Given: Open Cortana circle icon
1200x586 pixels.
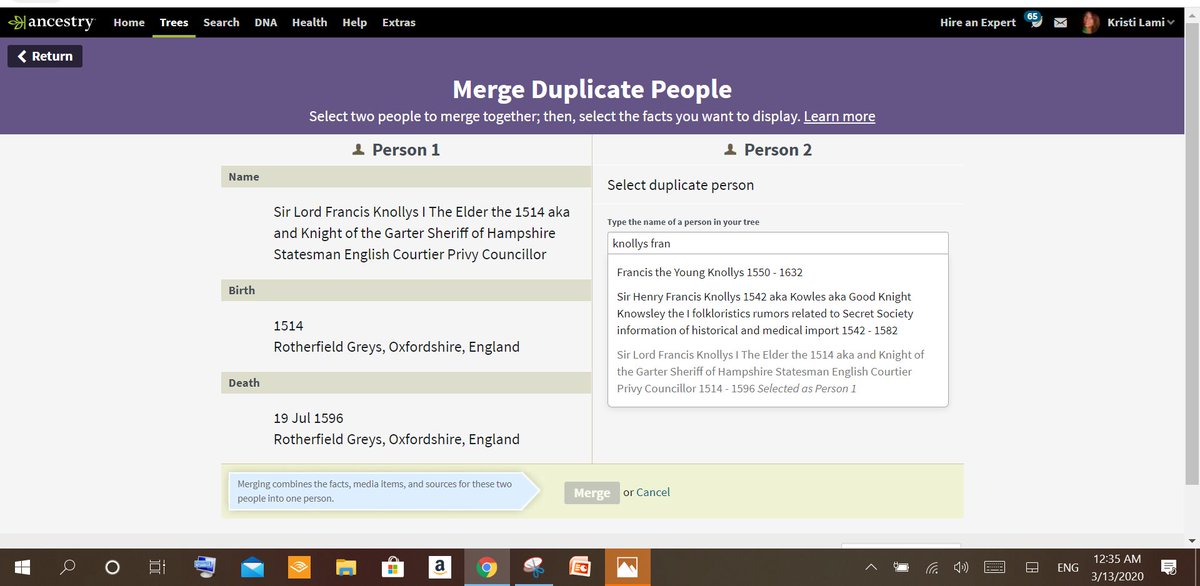Looking at the screenshot, I should [112, 567].
